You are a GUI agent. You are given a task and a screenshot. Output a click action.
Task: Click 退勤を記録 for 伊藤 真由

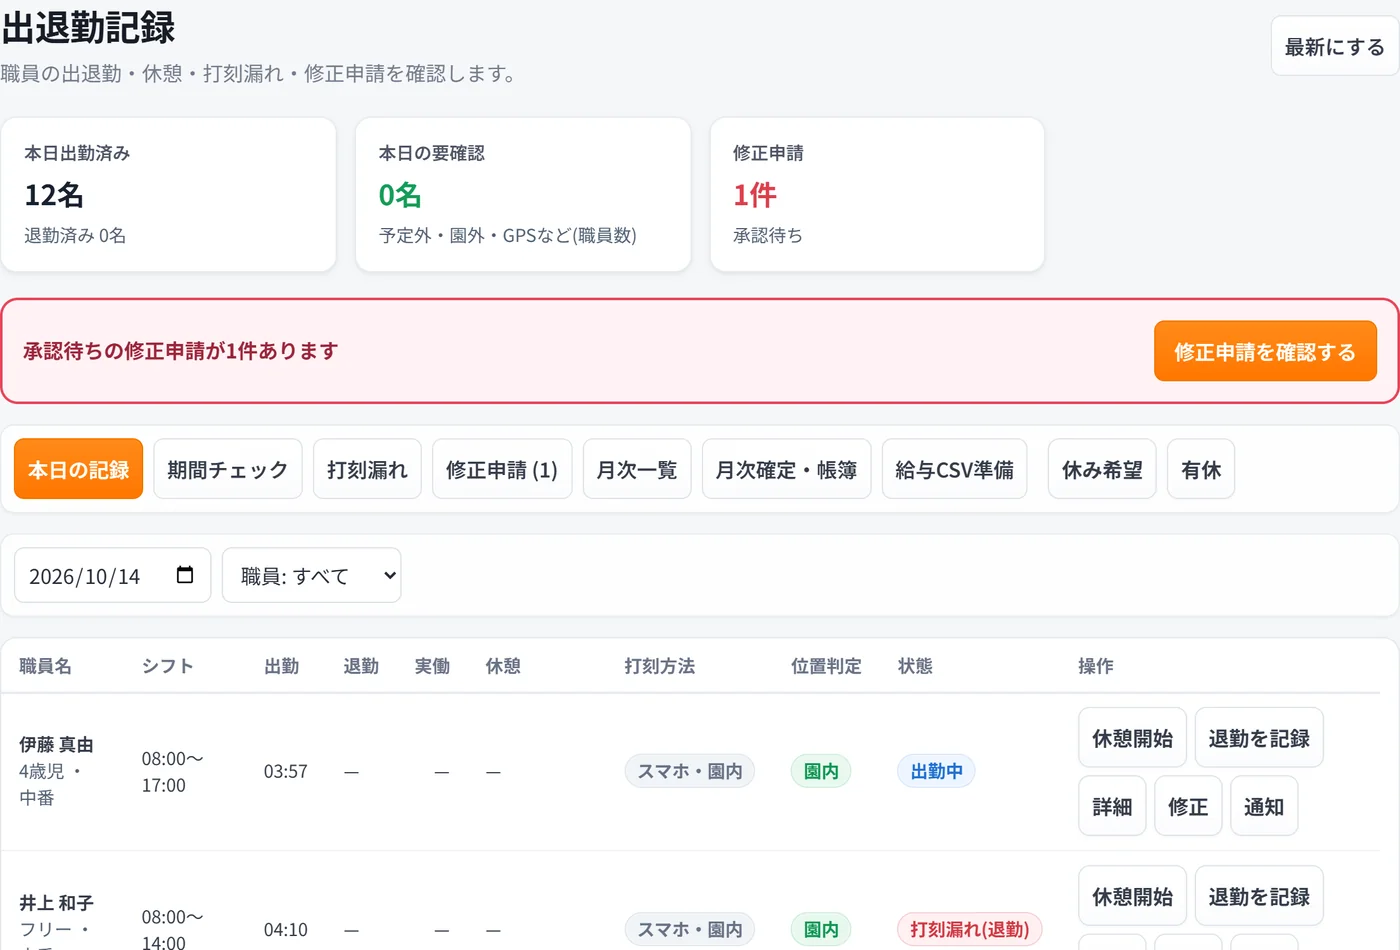[1259, 738]
